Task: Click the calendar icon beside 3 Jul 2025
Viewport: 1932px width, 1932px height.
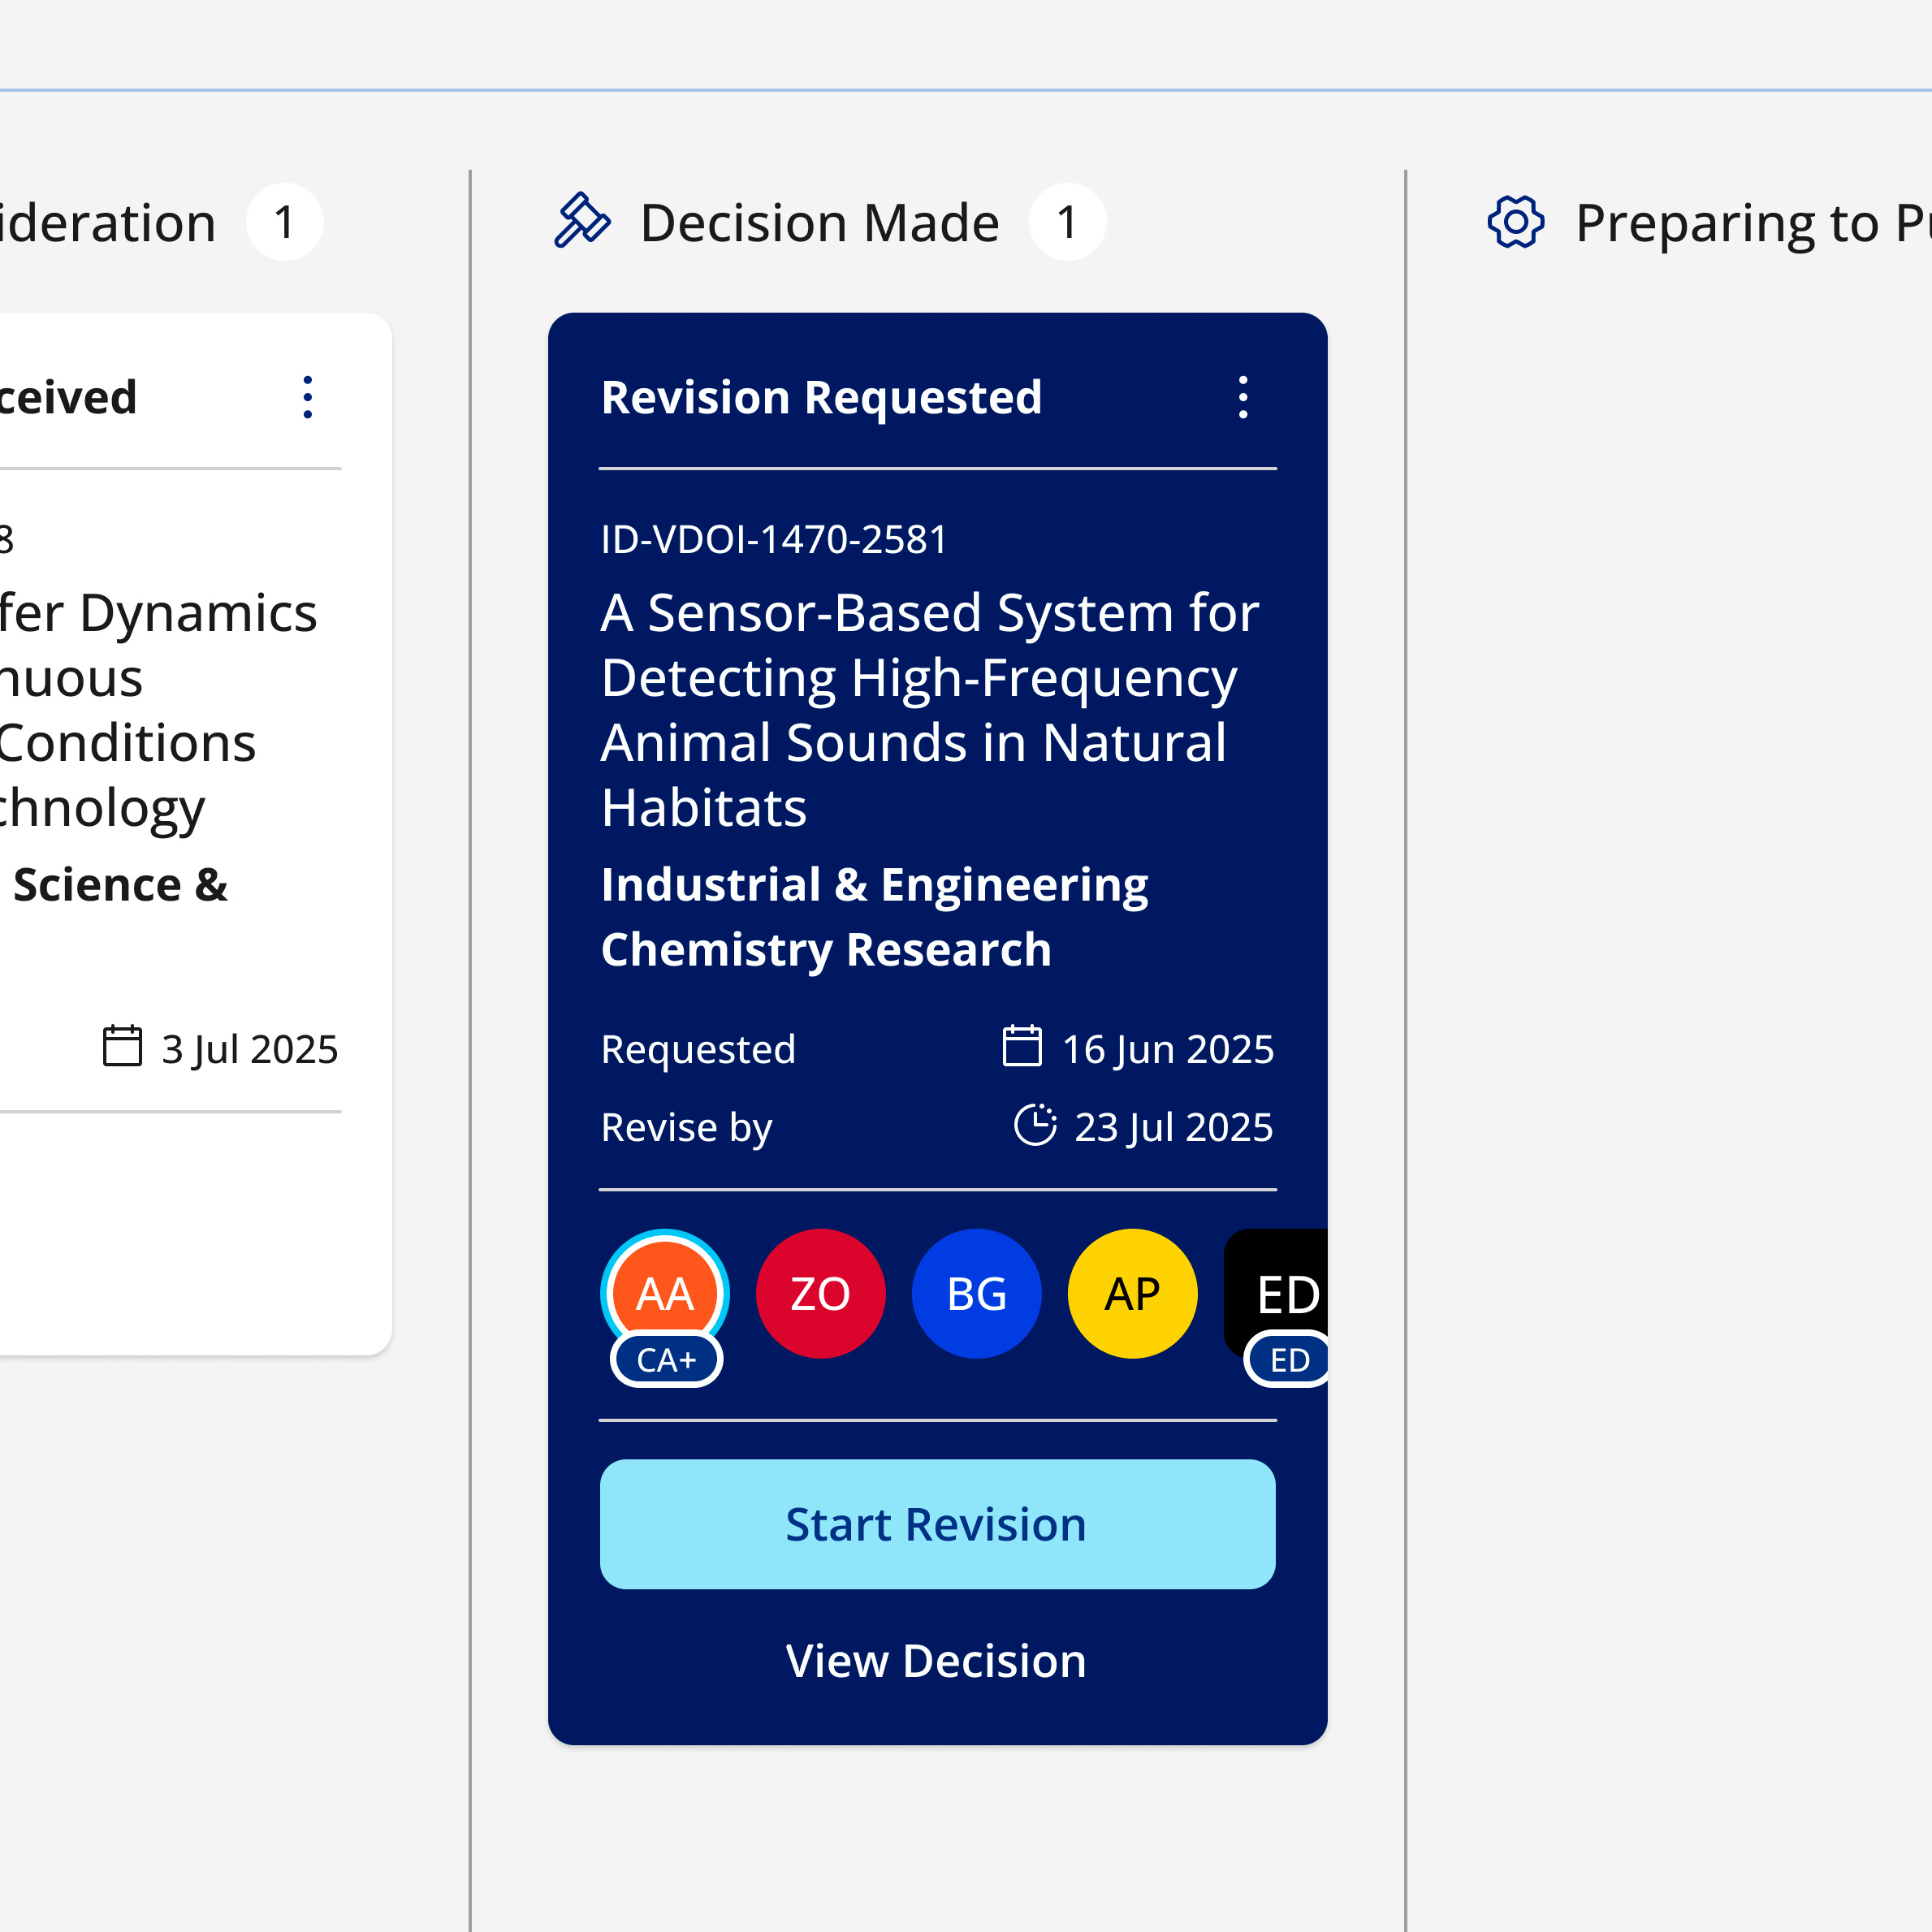Action: [122, 1046]
